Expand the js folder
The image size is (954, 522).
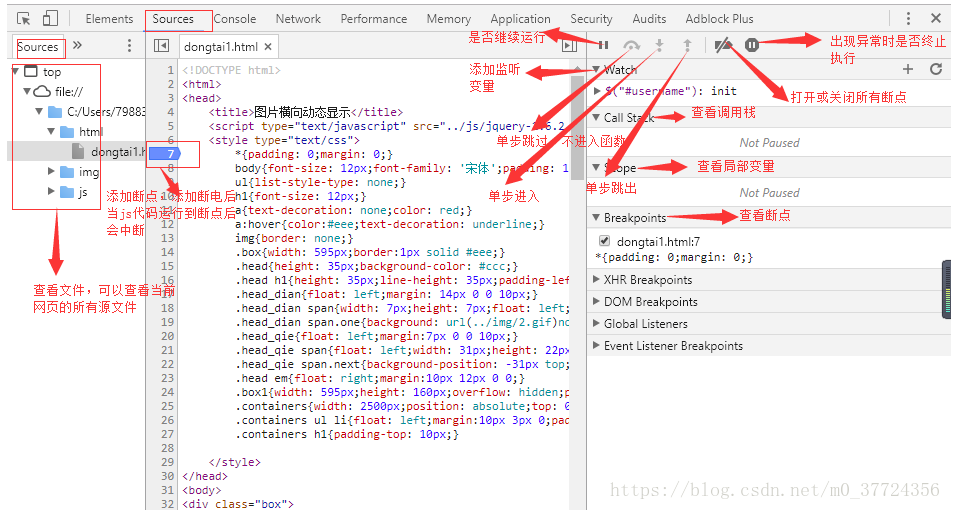[51, 192]
